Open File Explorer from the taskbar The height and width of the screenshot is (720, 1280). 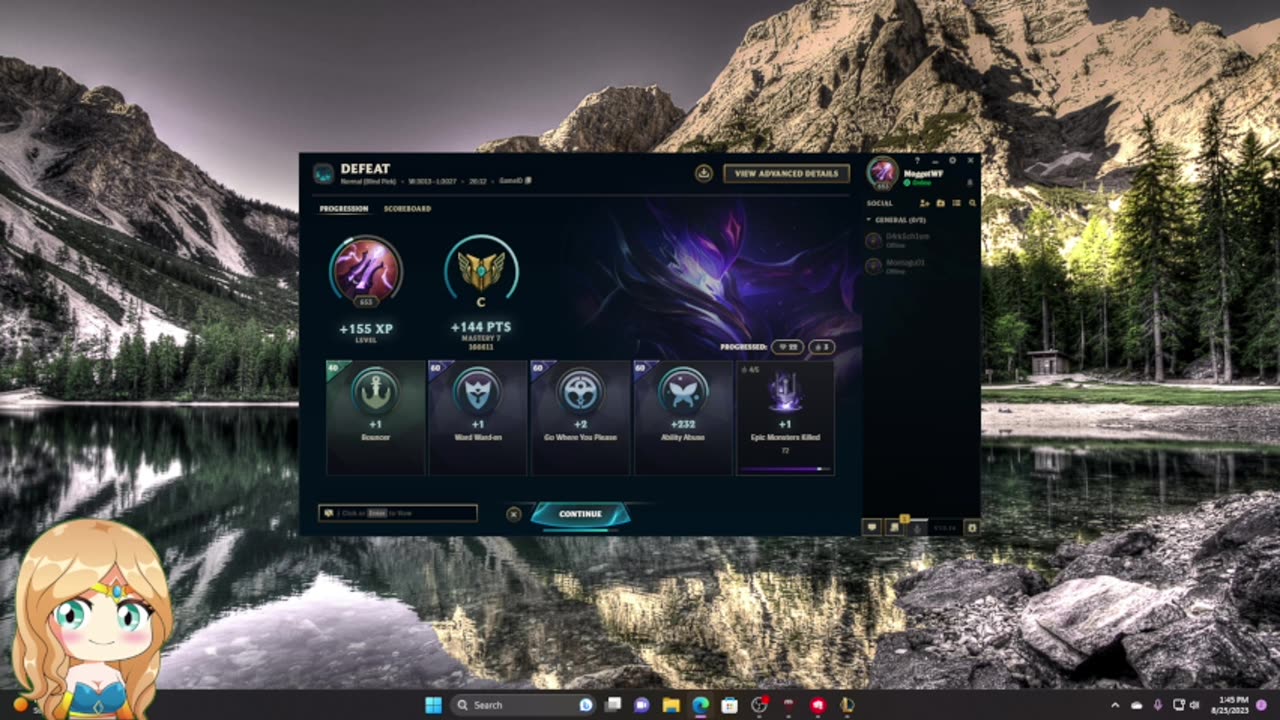tap(671, 705)
